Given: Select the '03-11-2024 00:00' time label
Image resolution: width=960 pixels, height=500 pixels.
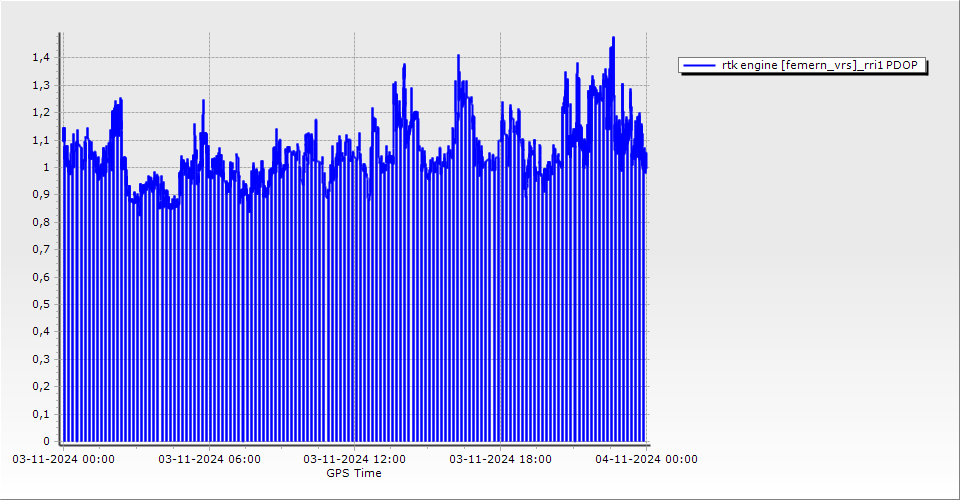Looking at the screenshot, I should pos(63,460).
